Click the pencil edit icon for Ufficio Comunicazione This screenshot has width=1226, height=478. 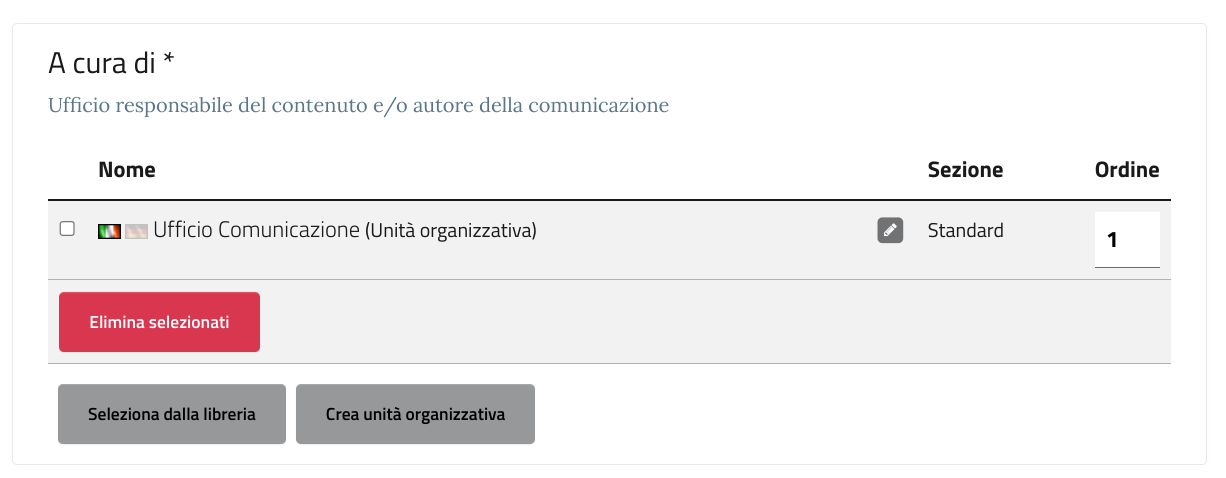coord(890,230)
